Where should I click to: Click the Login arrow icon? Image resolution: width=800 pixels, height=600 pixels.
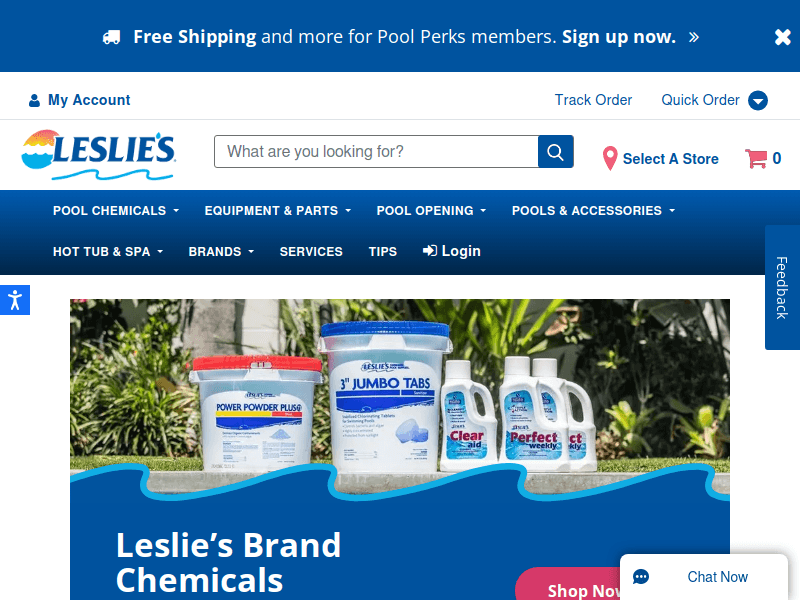[430, 251]
